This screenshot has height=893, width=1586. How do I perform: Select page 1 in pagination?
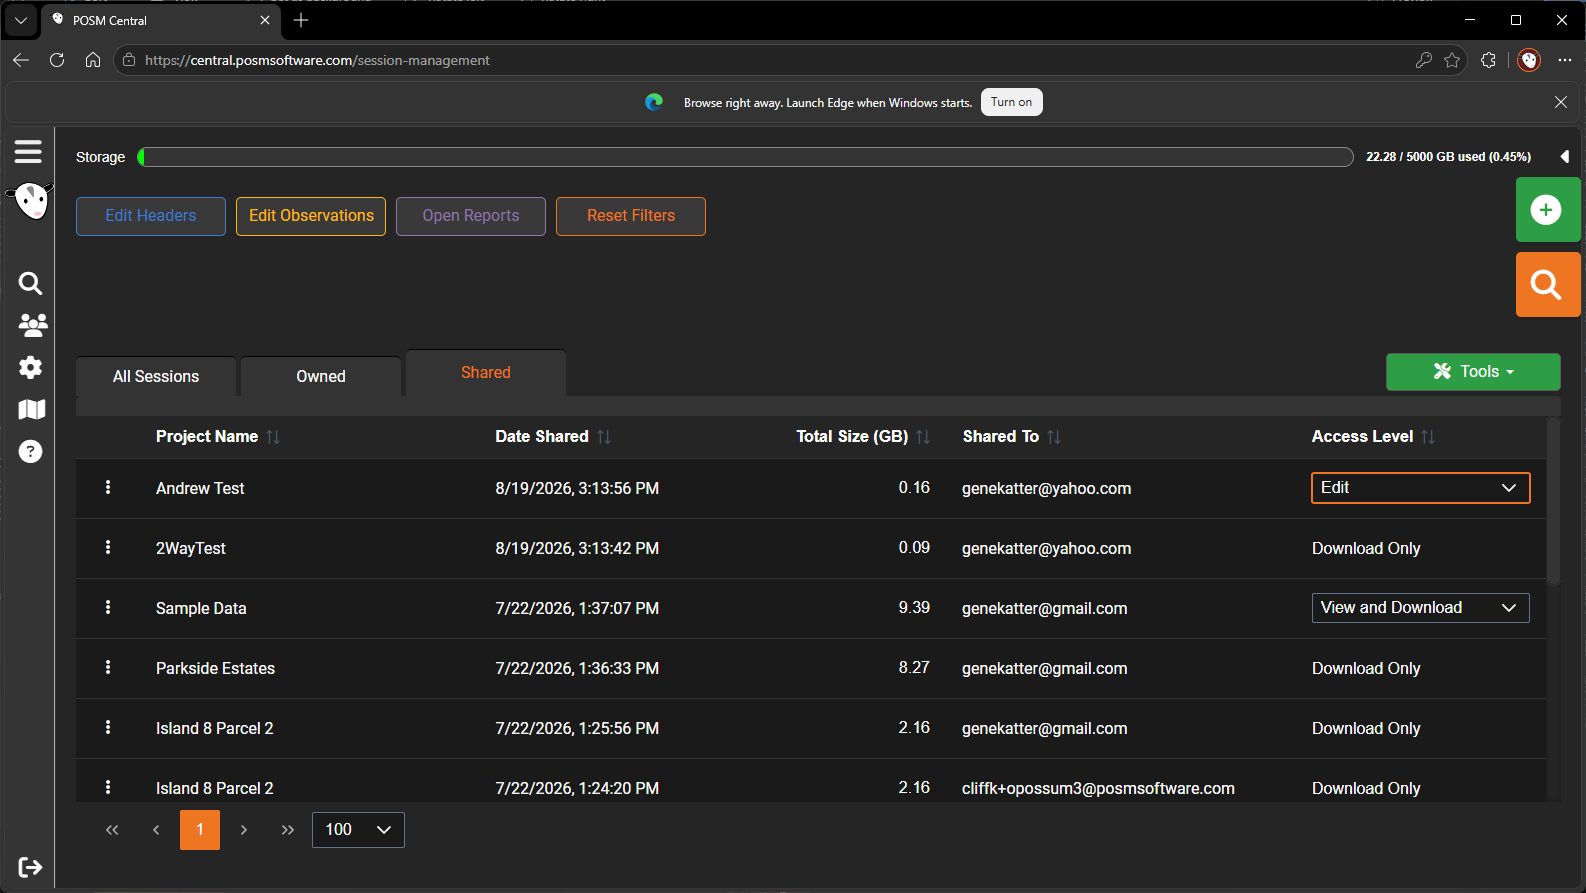coord(200,830)
